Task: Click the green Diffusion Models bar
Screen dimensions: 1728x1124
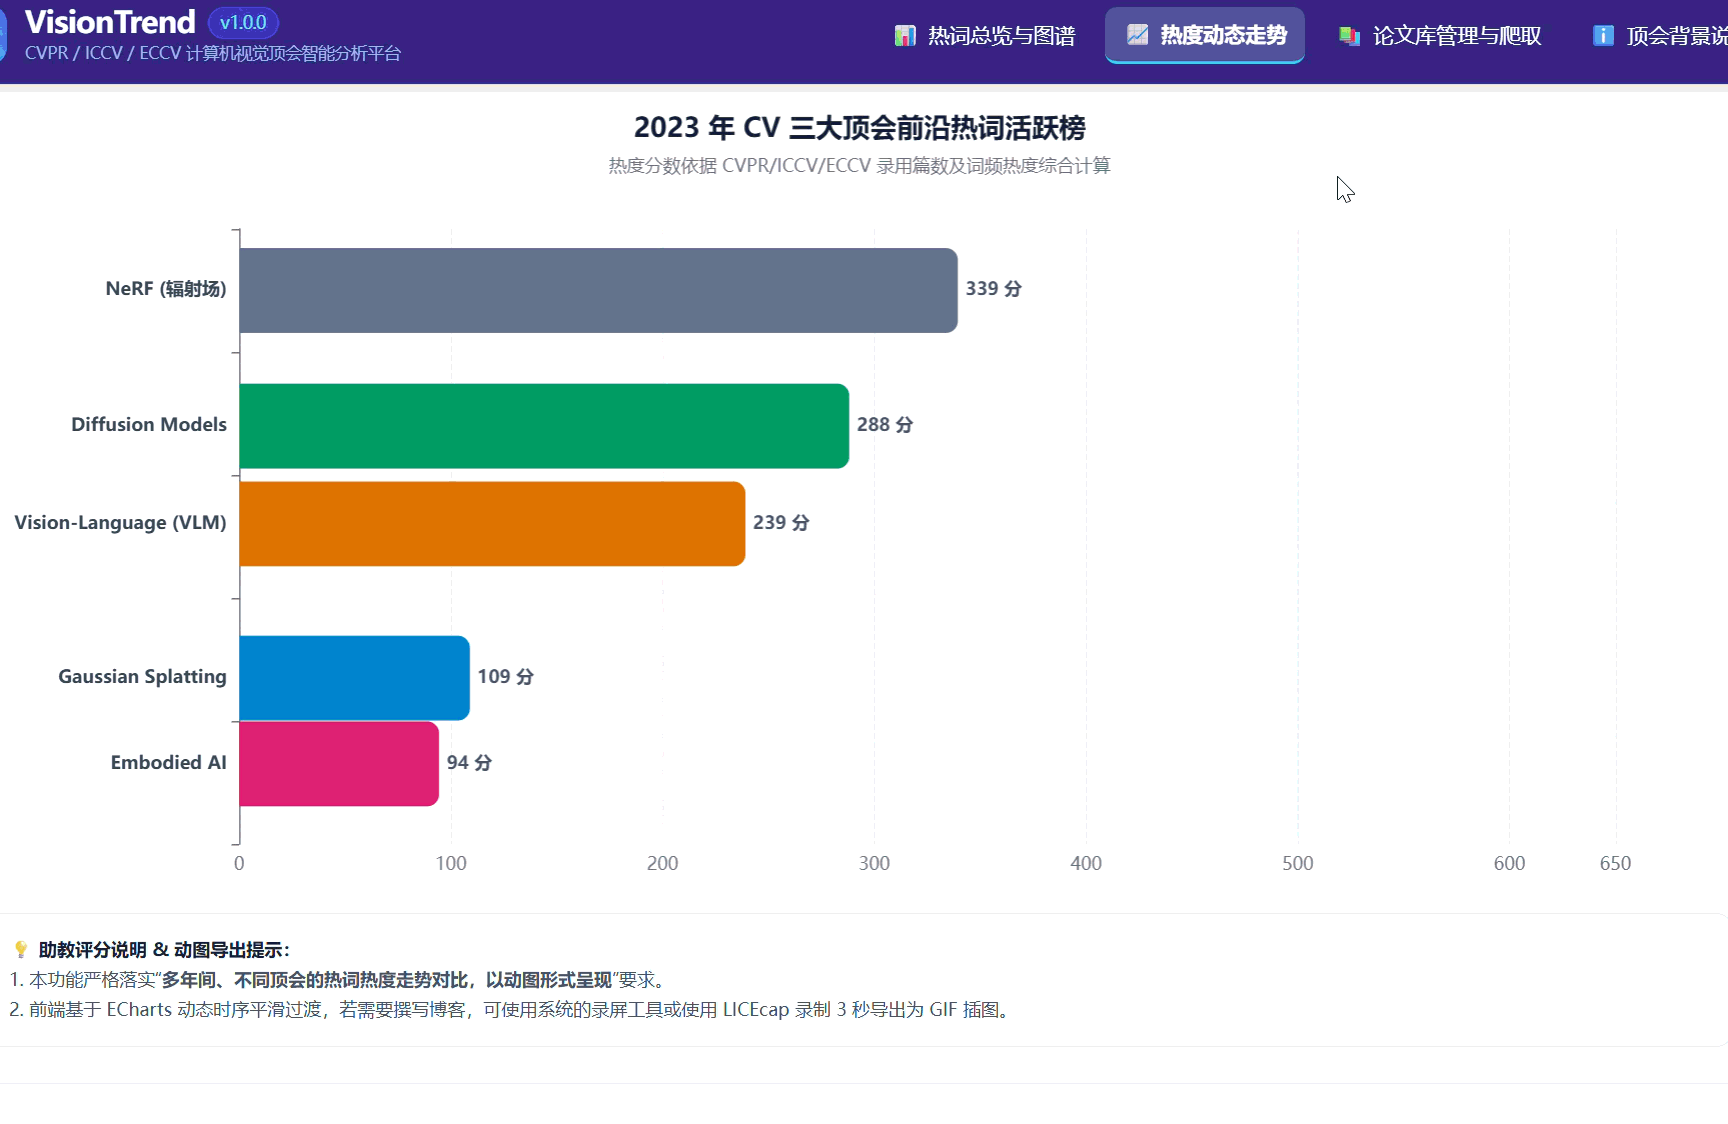Action: coord(544,426)
